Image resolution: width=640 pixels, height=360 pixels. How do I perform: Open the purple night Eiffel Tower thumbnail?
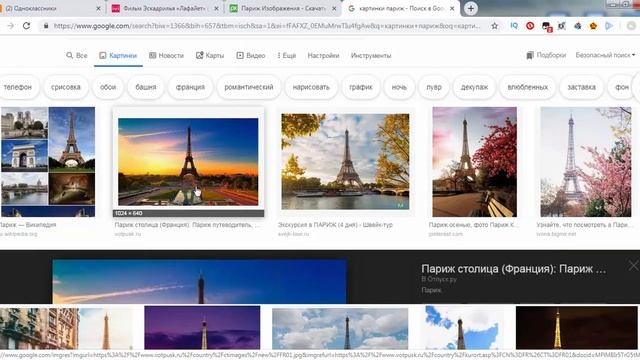point(202,327)
